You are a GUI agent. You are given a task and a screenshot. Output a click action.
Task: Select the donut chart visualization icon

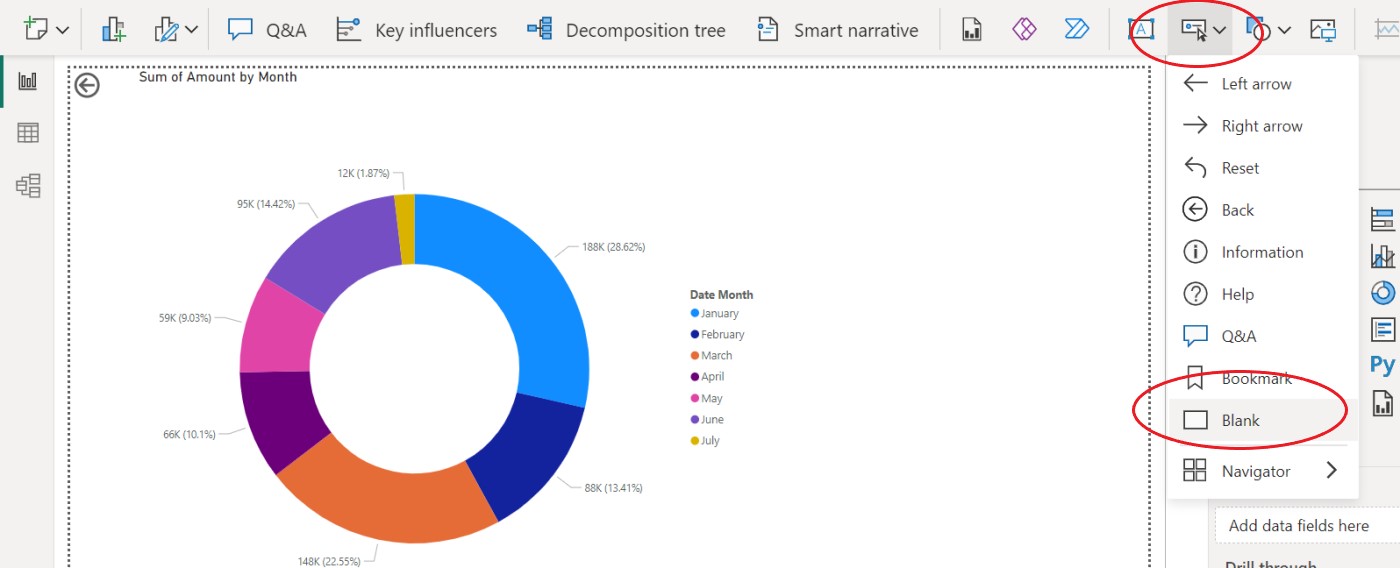(1383, 292)
